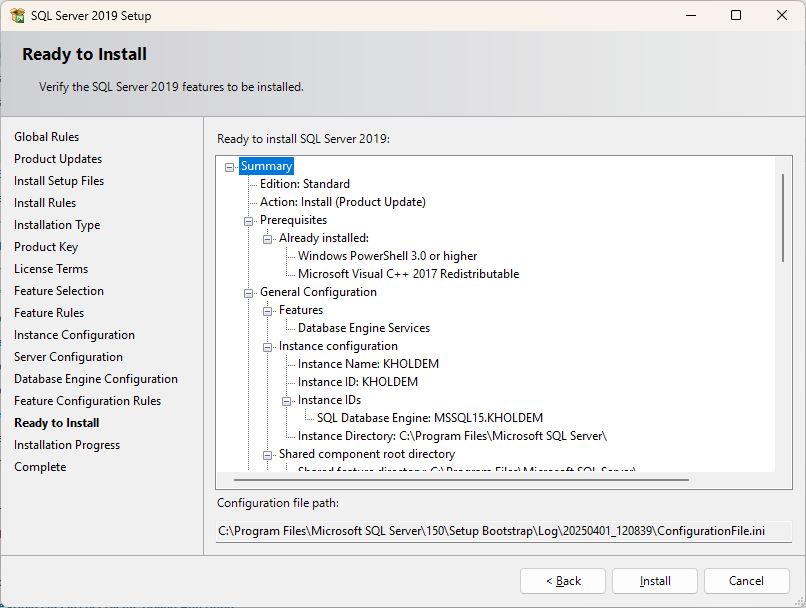The width and height of the screenshot is (806, 608).
Task: Click Product Key step in sidebar
Action: click(46, 247)
